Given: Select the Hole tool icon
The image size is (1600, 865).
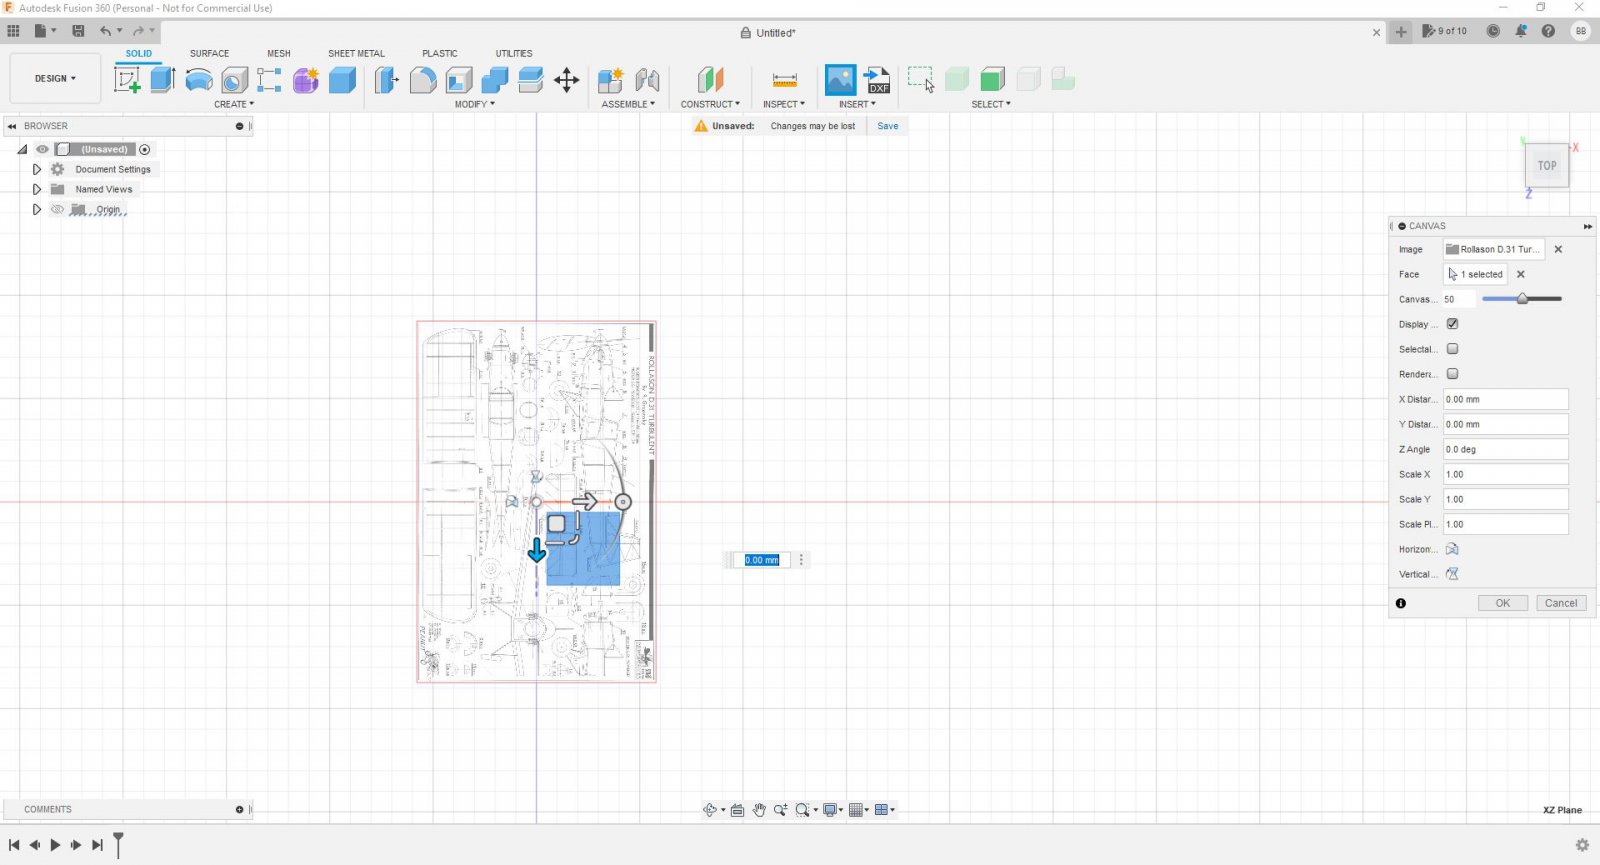Looking at the screenshot, I should point(234,80).
